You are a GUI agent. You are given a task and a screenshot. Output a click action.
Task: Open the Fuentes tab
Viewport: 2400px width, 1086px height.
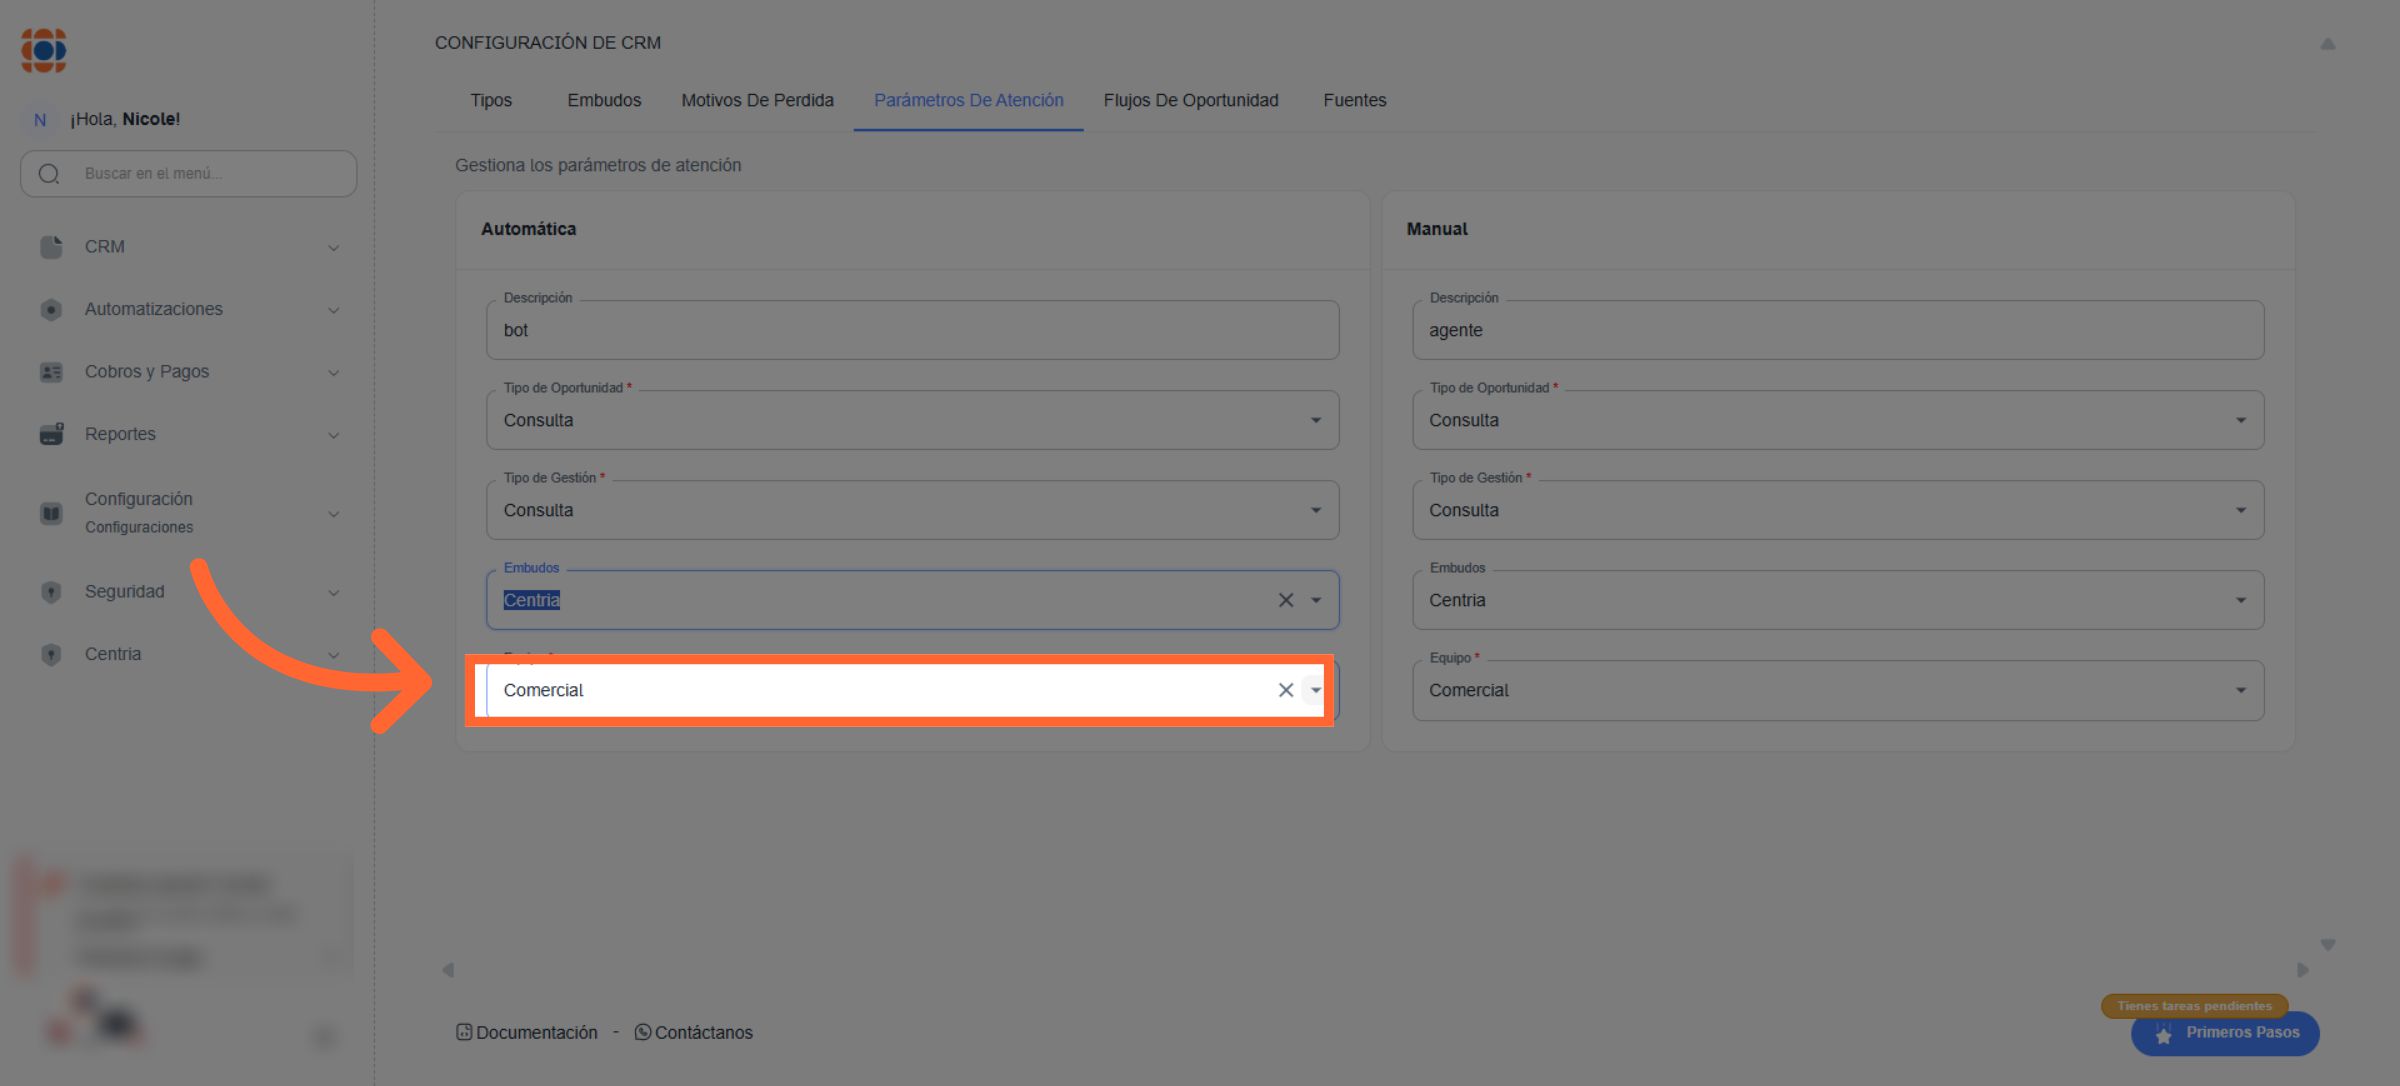[x=1354, y=100]
